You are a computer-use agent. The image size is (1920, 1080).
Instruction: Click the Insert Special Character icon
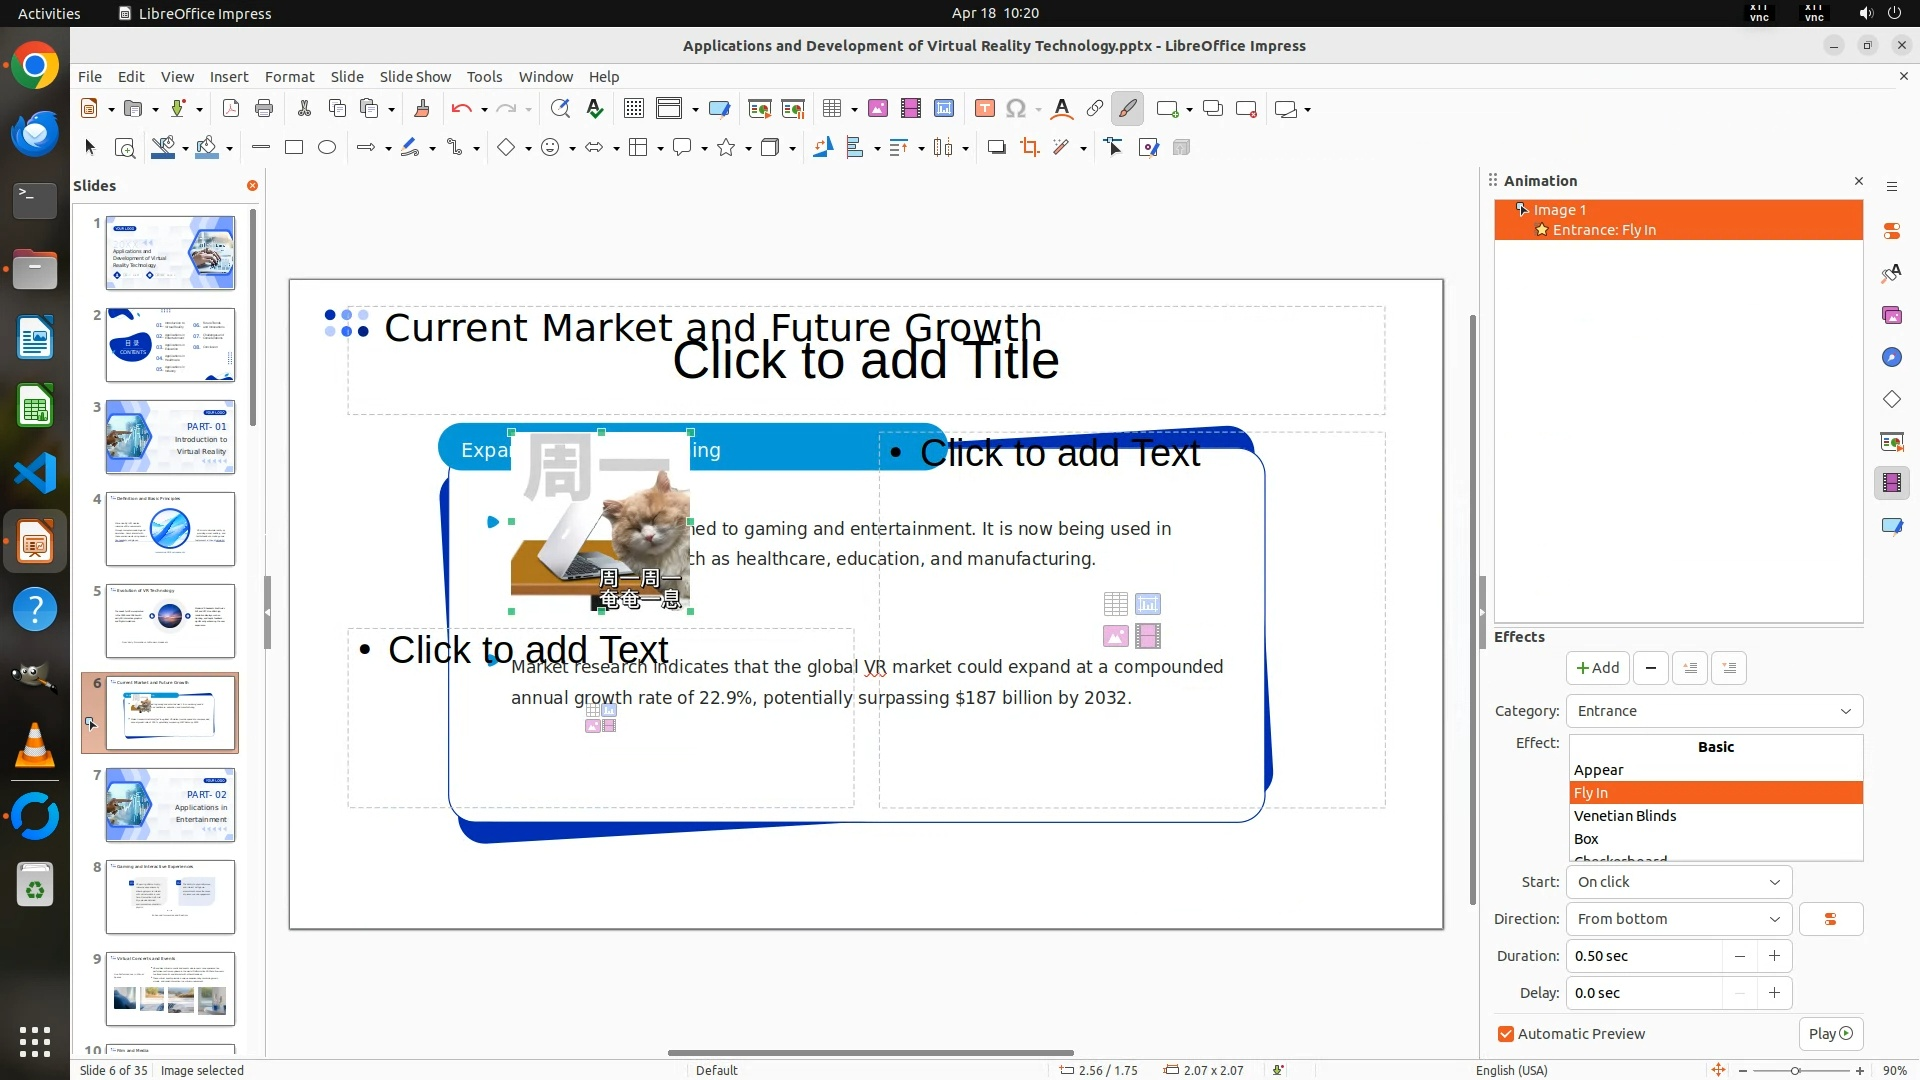point(1016,109)
